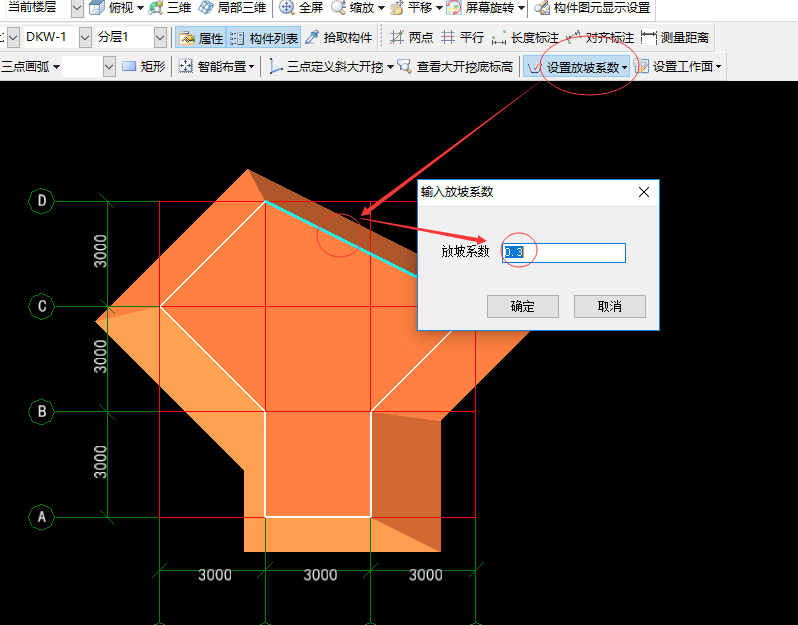Open the 当前楼层 floor dropdown

(x=77, y=8)
